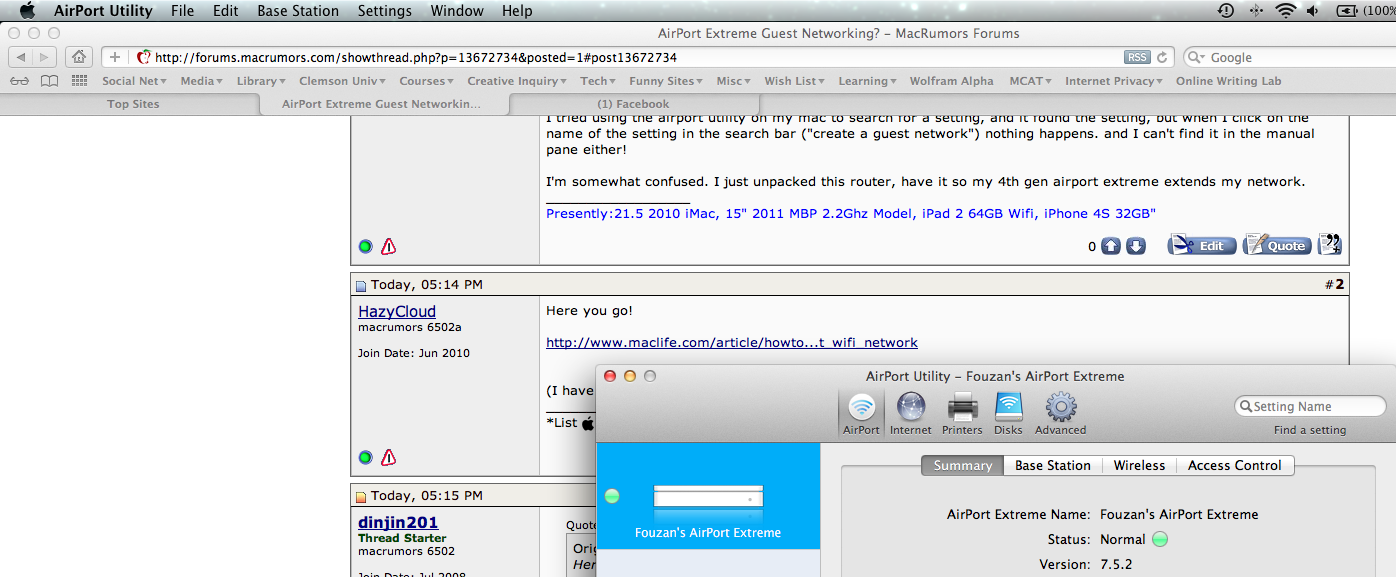
Task: Reload the page with the refresh icon
Action: coord(1162,57)
